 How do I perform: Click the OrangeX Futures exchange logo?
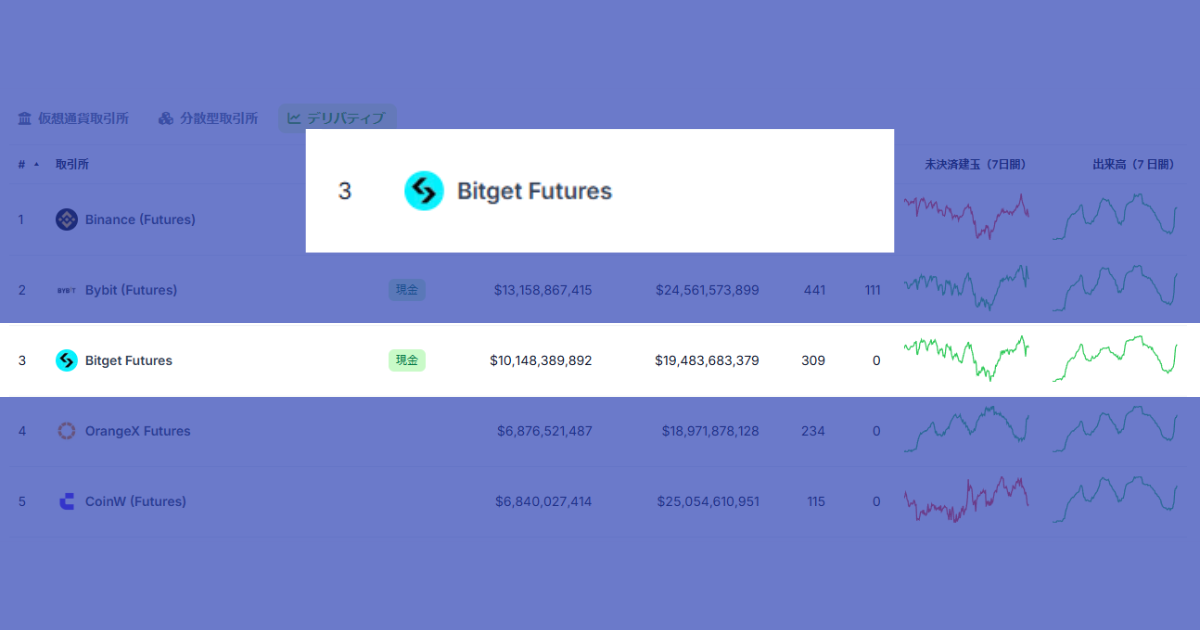click(66, 430)
